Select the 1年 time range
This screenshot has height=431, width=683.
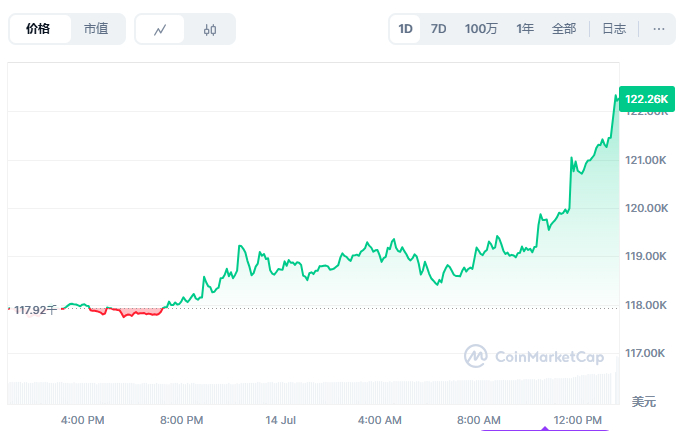pos(525,29)
